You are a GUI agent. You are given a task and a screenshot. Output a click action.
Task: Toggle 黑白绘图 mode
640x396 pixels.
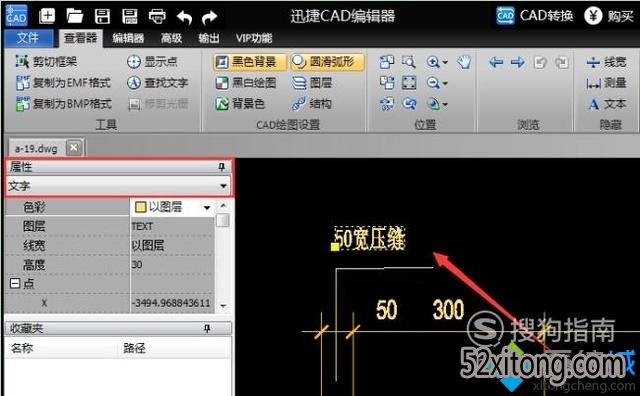pyautogui.click(x=246, y=83)
